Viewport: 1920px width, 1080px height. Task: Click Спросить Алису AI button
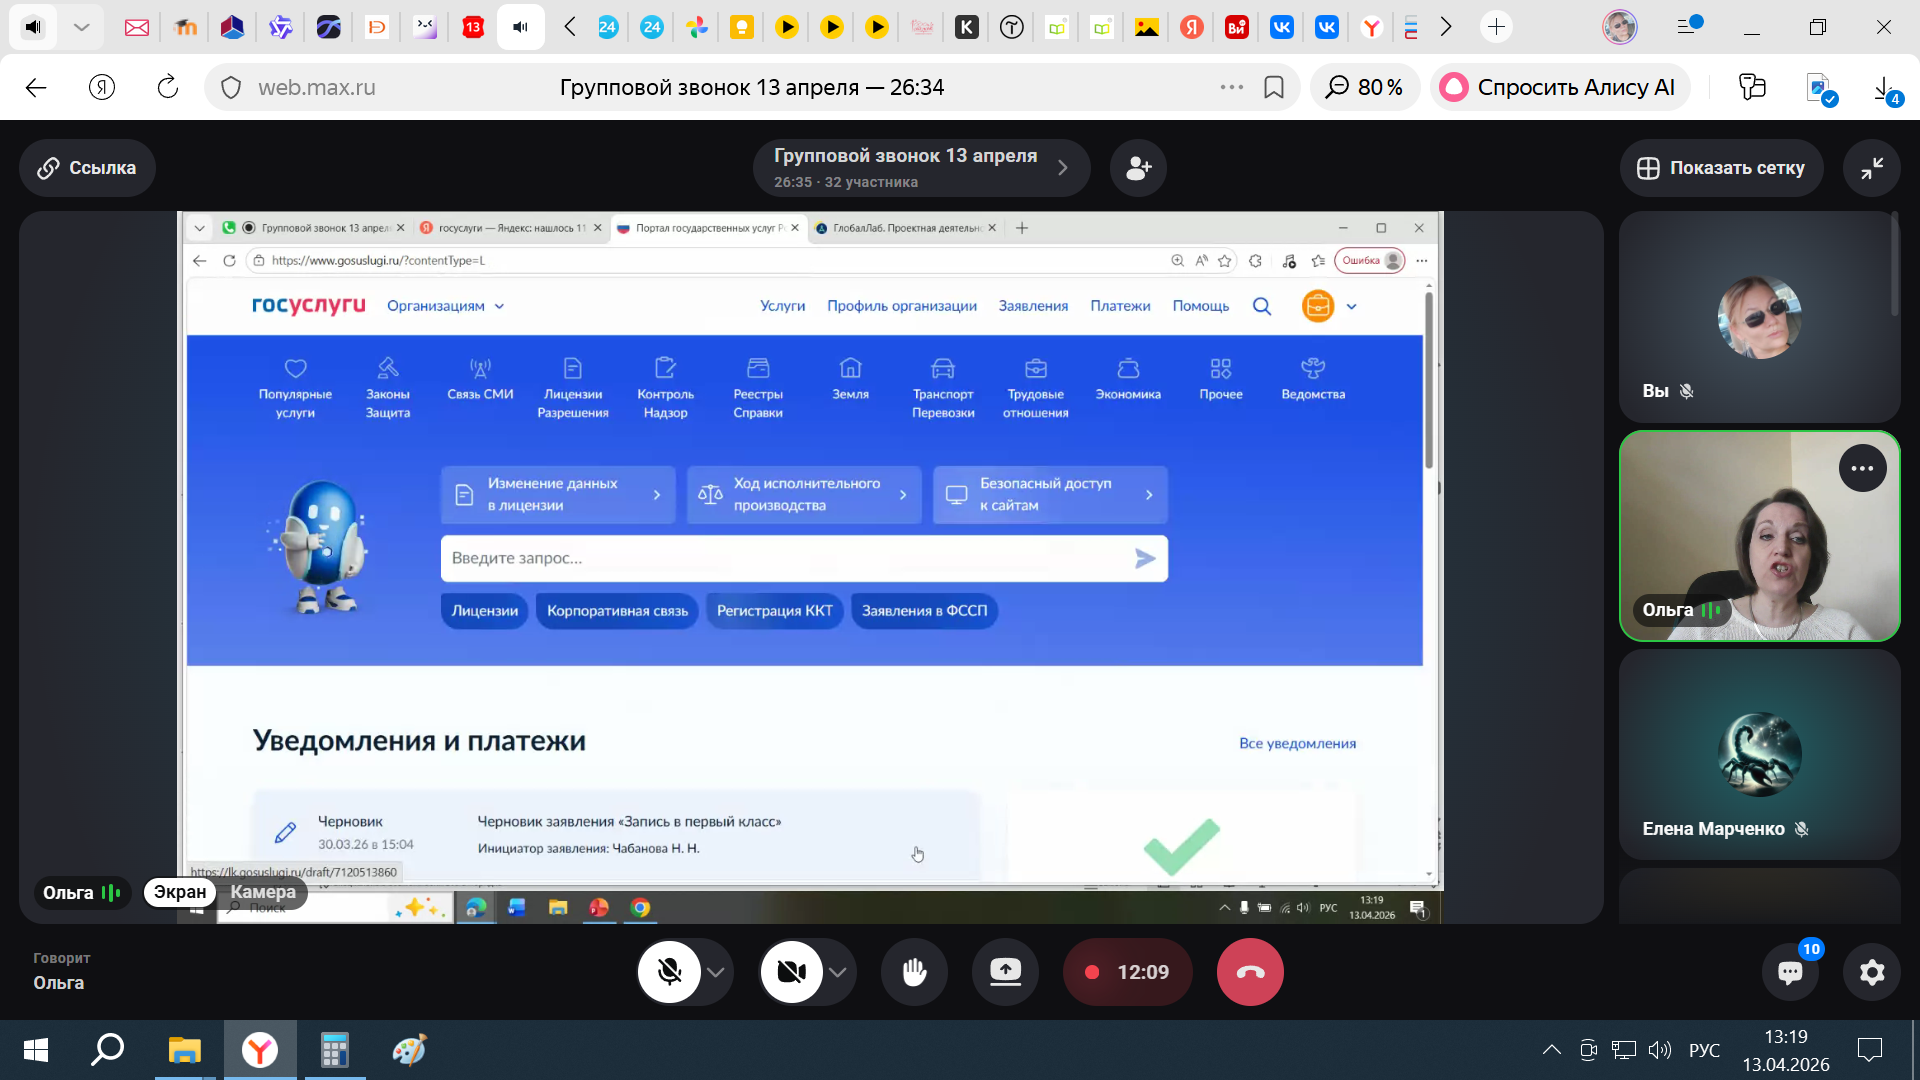tap(1560, 88)
